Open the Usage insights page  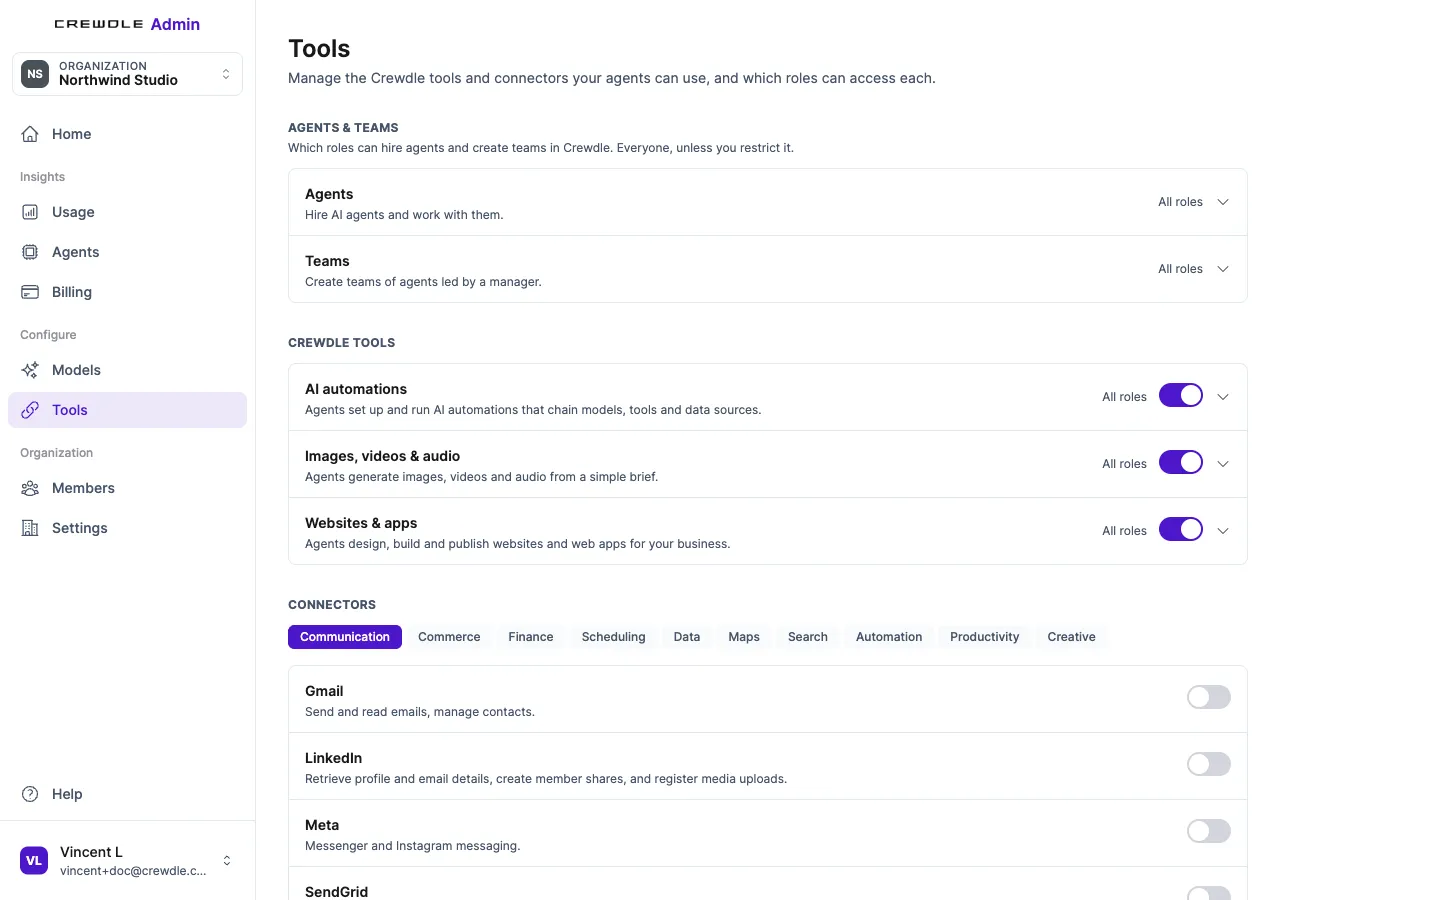point(127,212)
